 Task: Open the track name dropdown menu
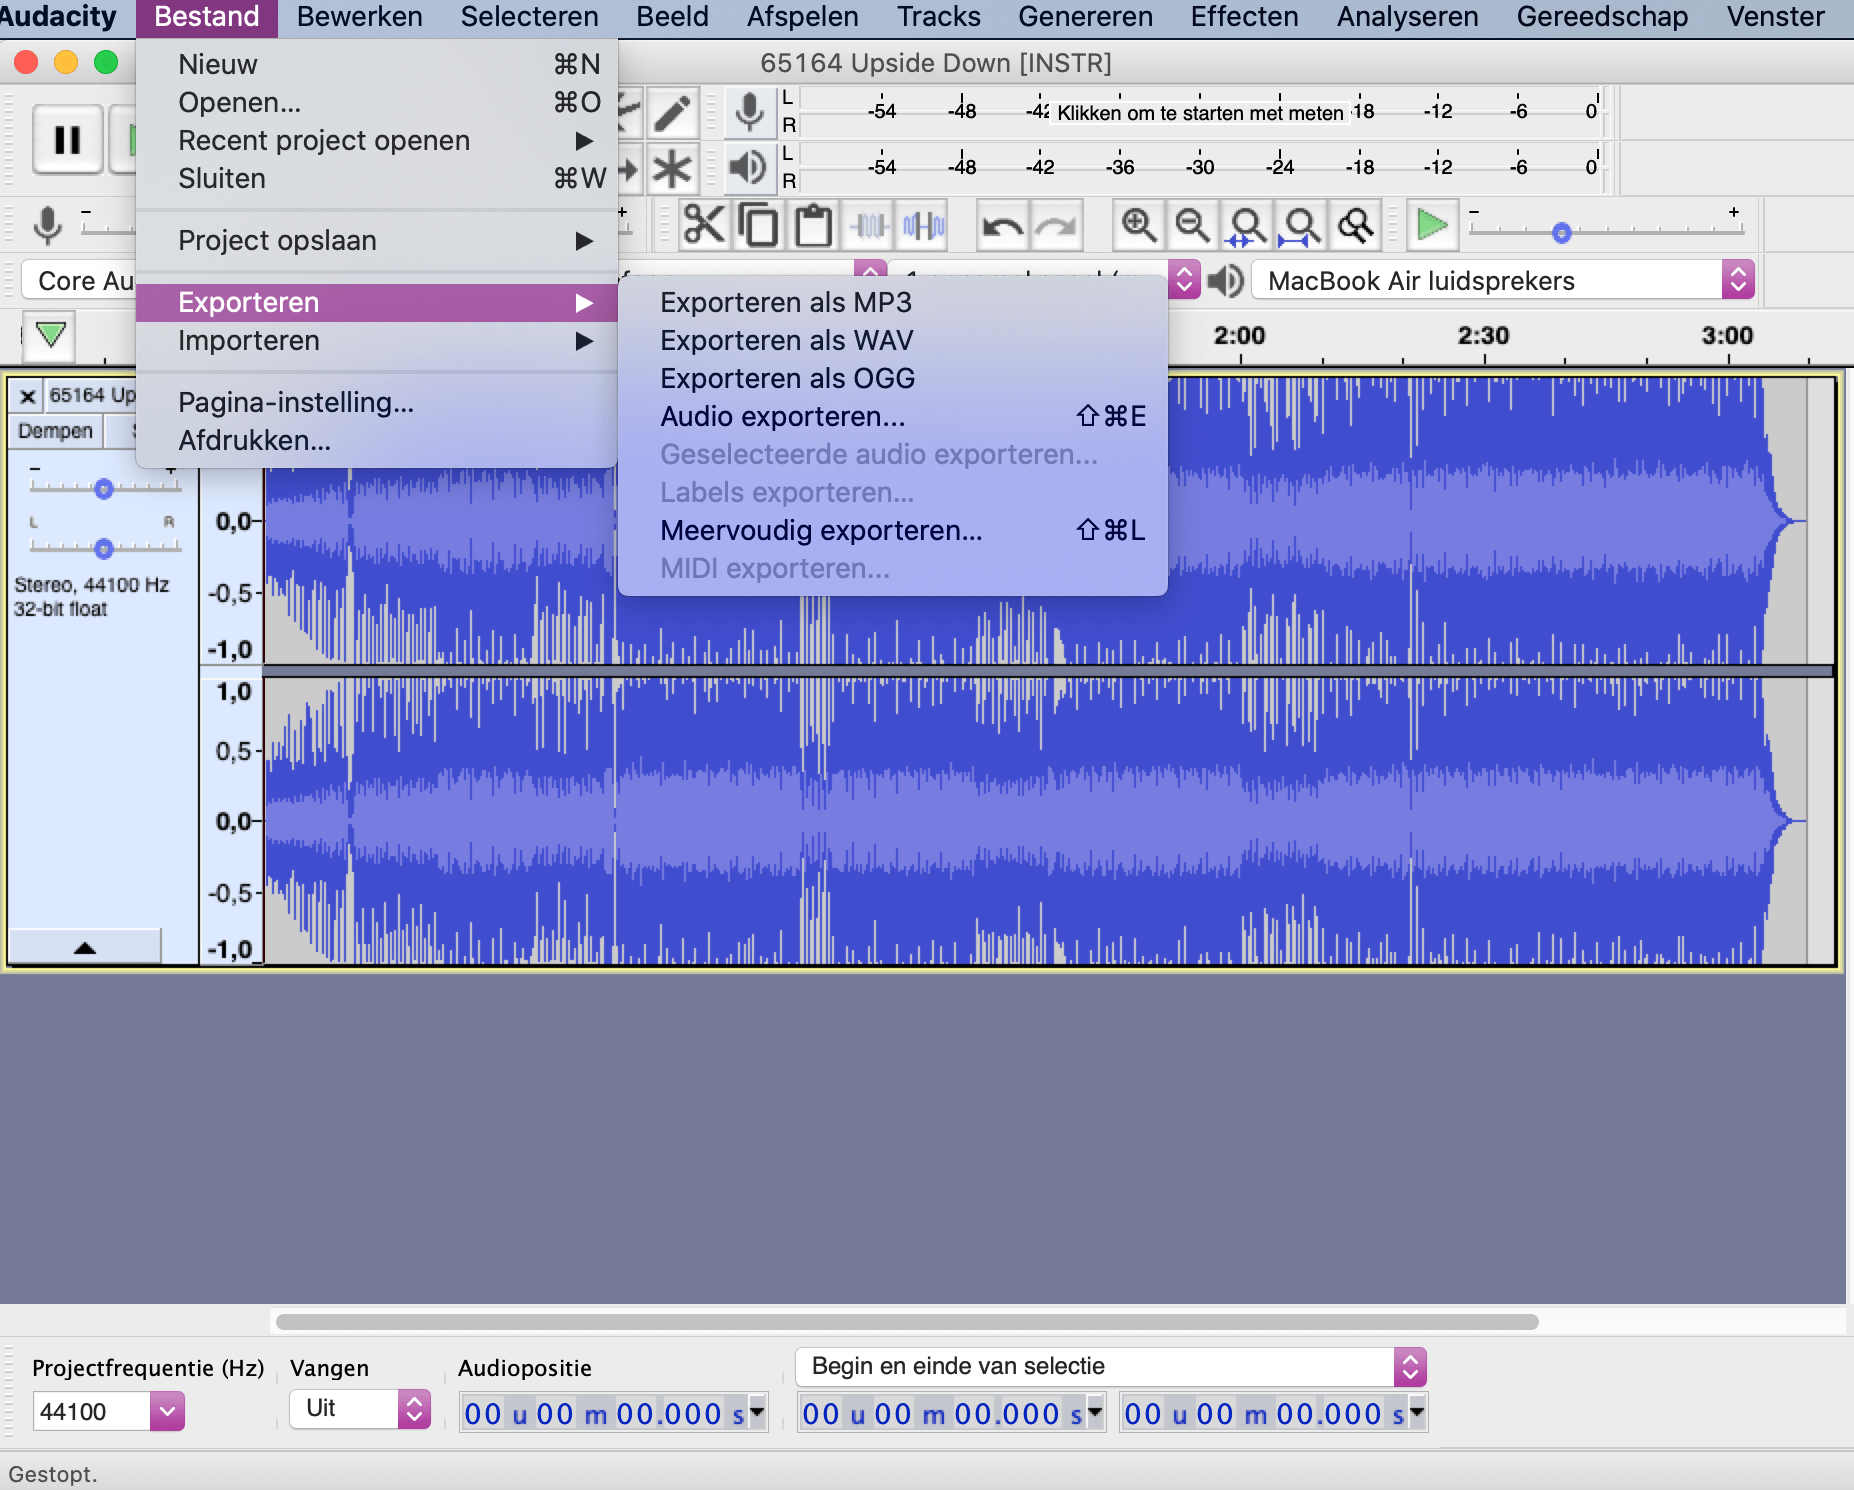92,396
